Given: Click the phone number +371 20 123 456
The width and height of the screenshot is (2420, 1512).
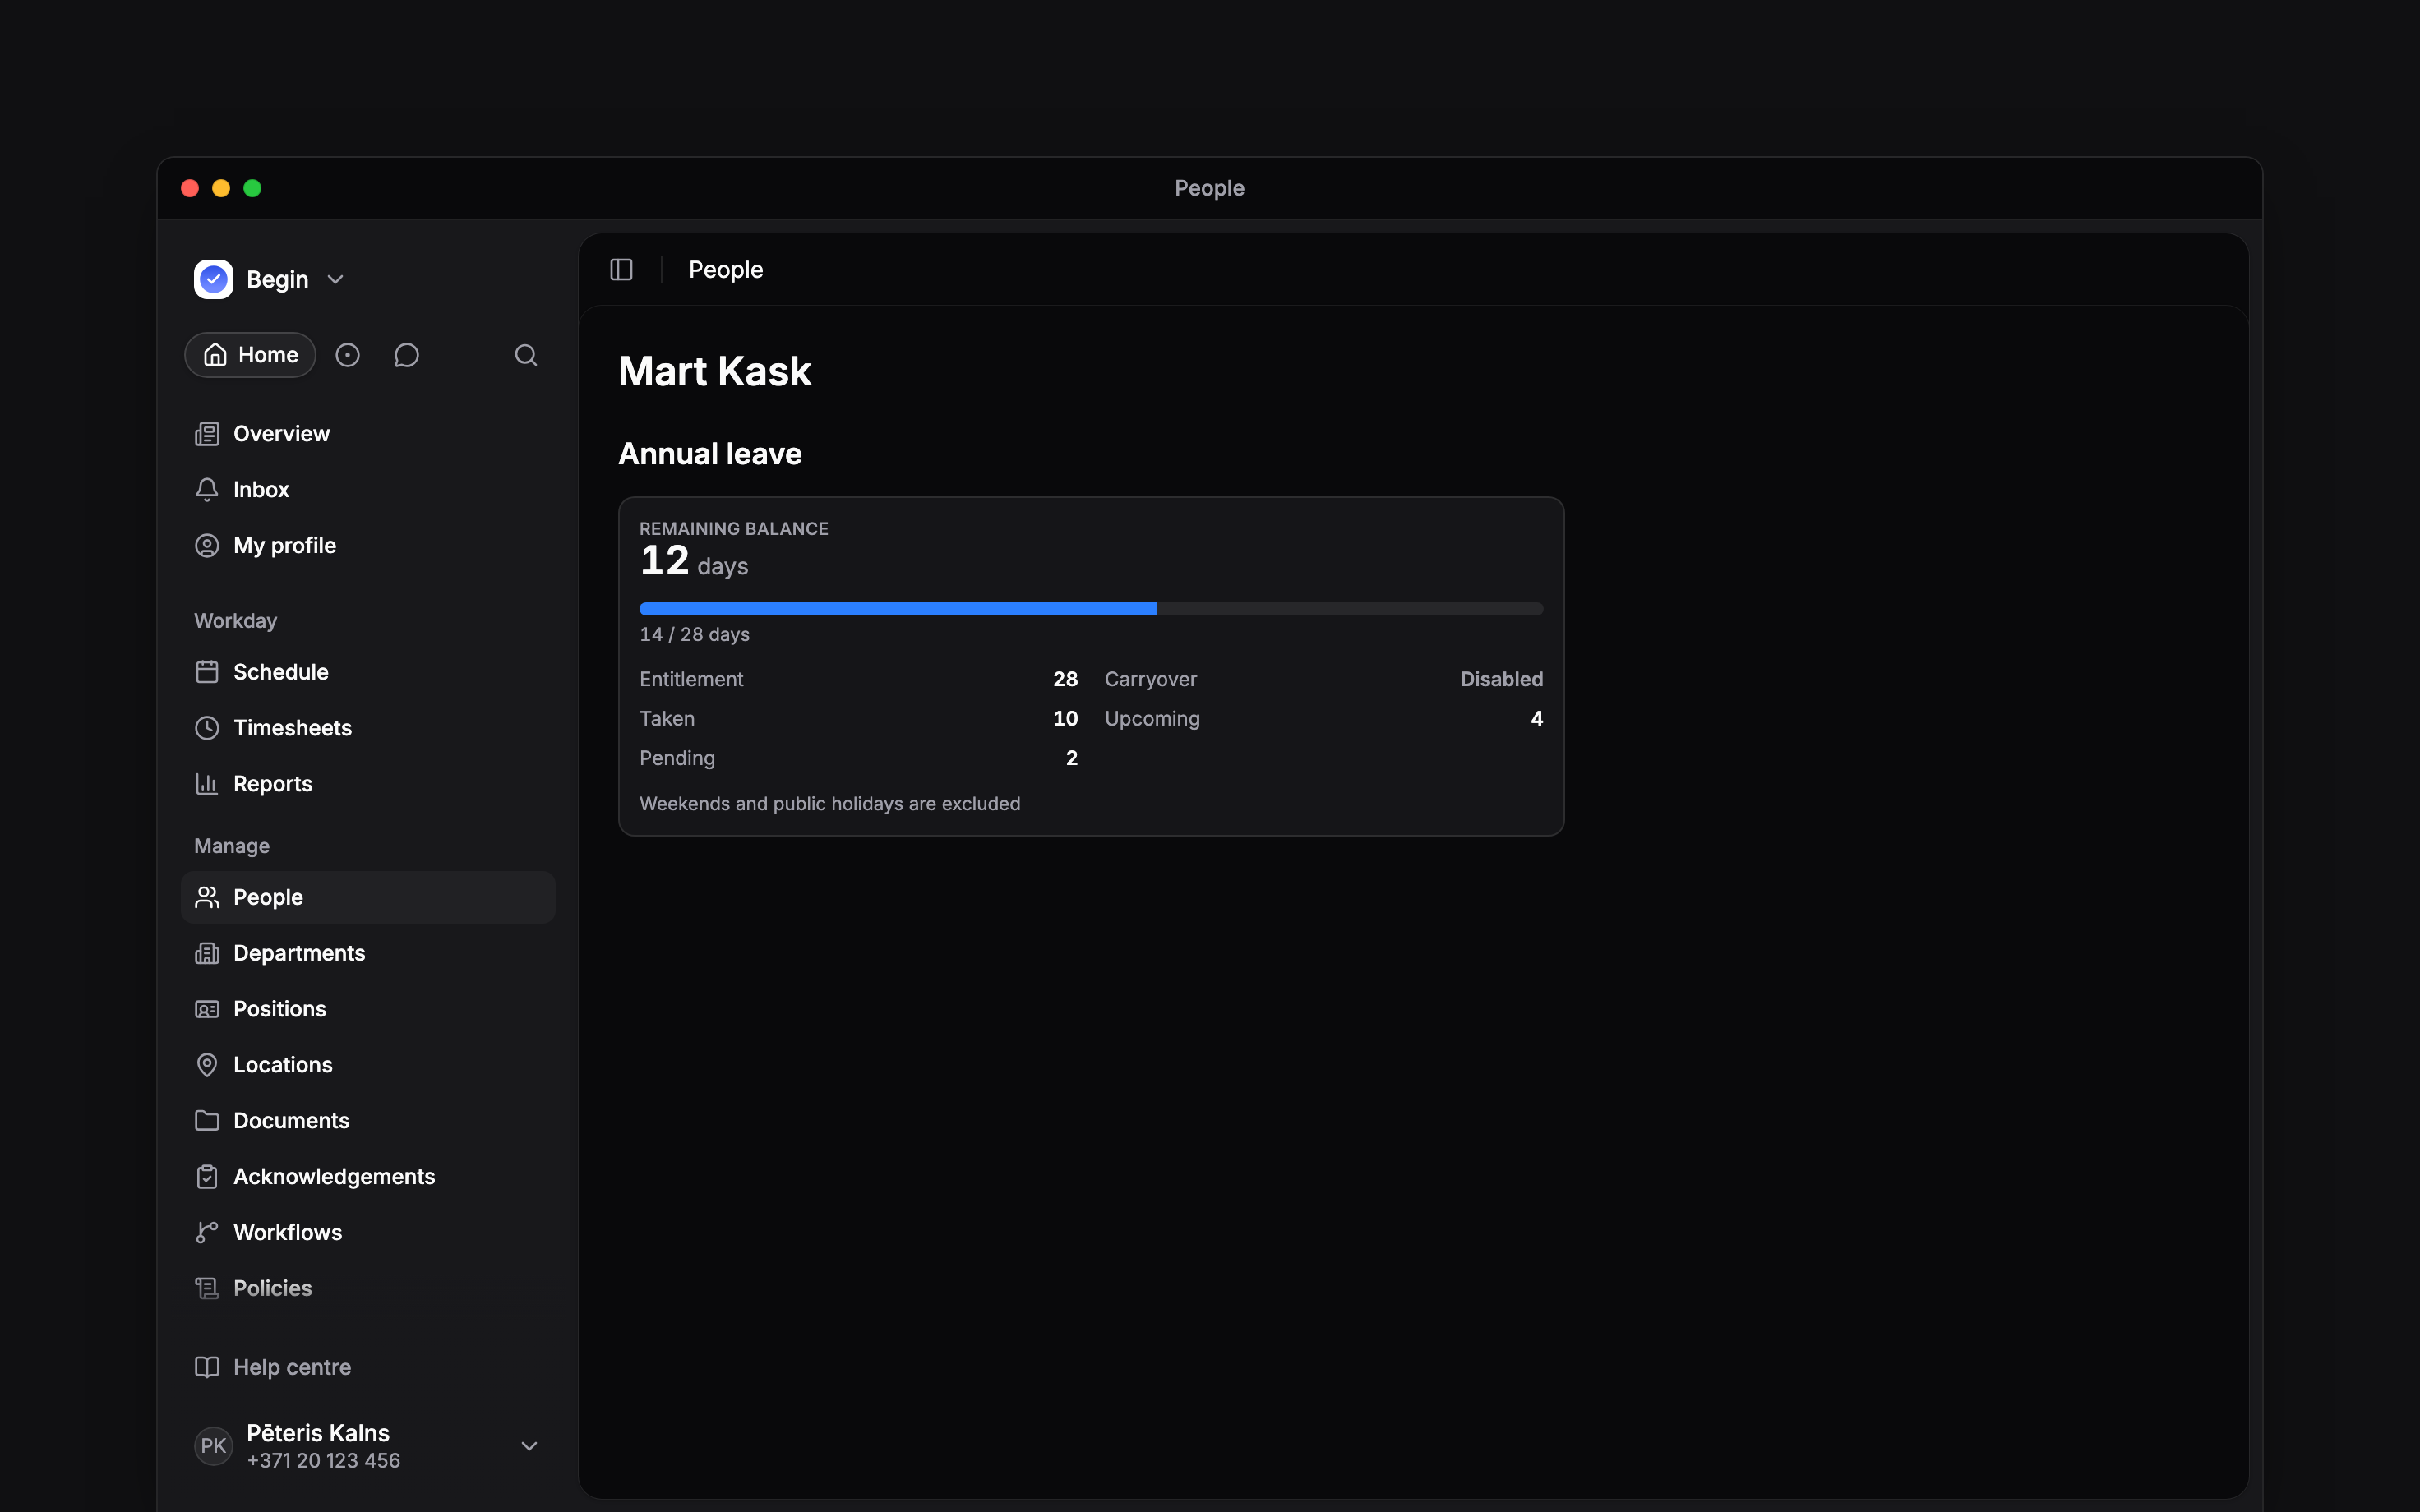Looking at the screenshot, I should click(x=323, y=1461).
